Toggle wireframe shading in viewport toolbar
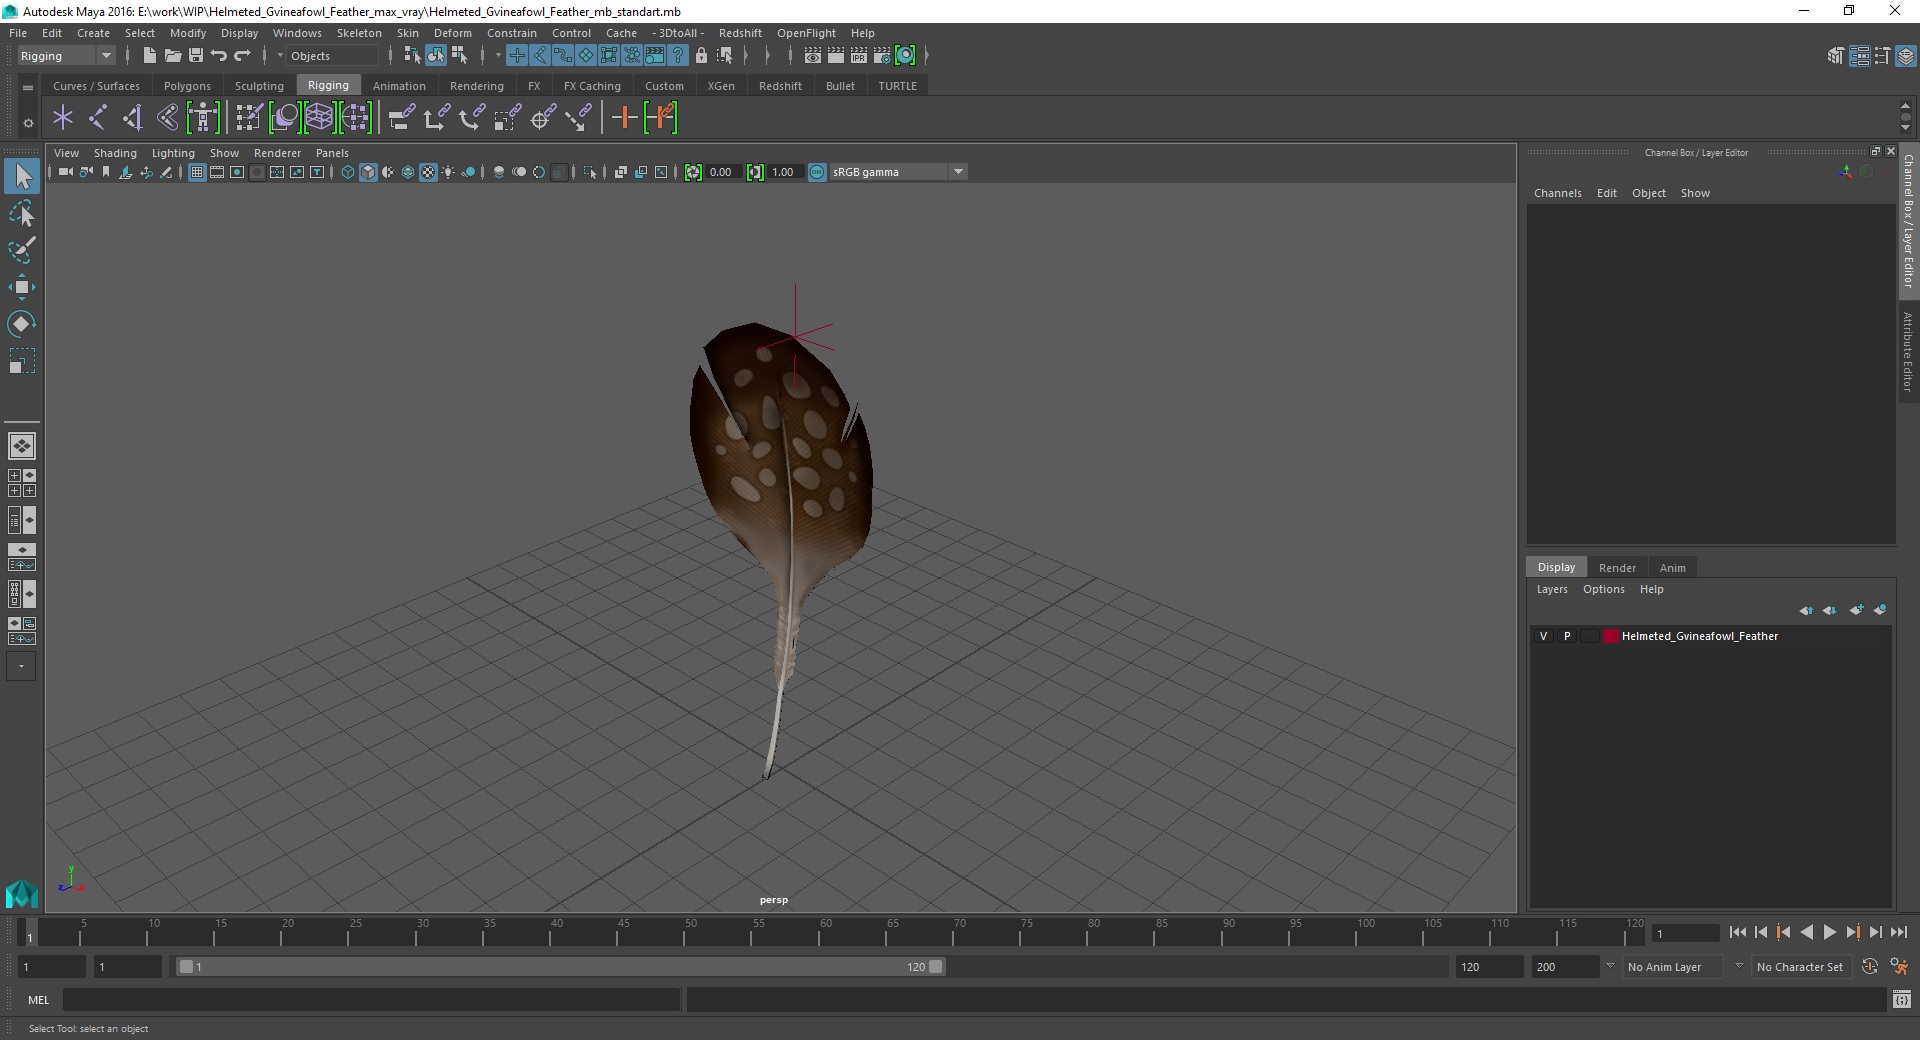The width and height of the screenshot is (1920, 1040). click(x=348, y=172)
